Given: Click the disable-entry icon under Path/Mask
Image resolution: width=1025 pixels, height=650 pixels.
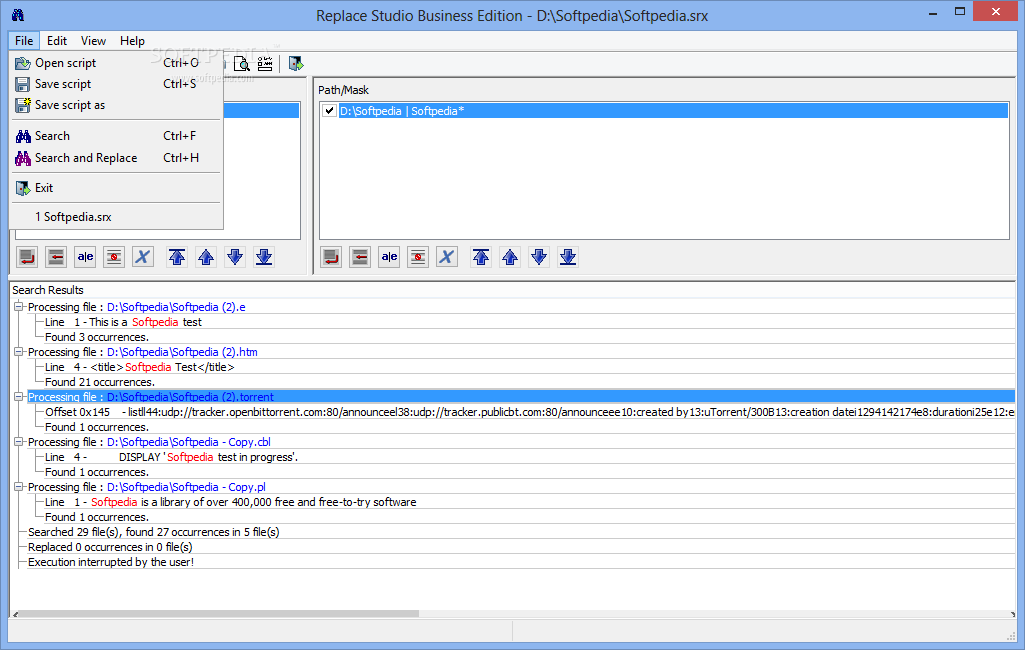Looking at the screenshot, I should point(418,257).
